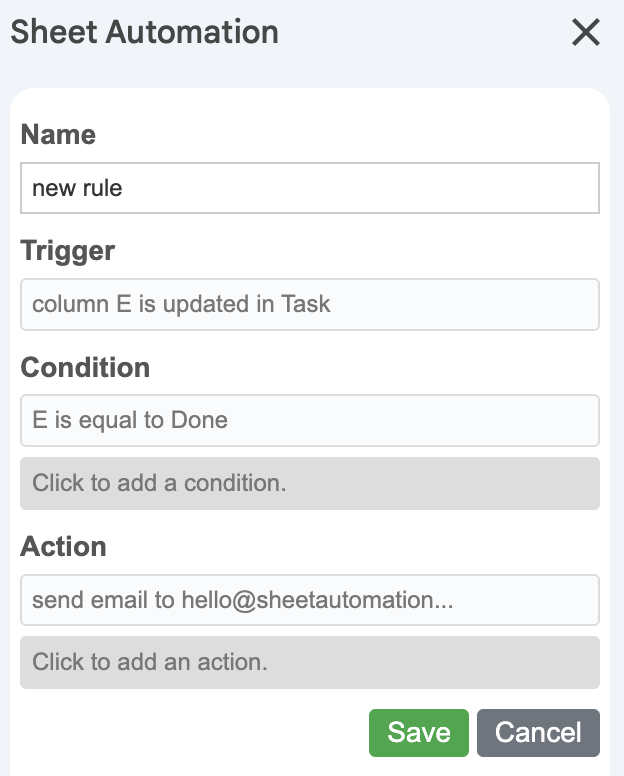Click the Name section label
This screenshot has height=776, width=624.
(58, 135)
